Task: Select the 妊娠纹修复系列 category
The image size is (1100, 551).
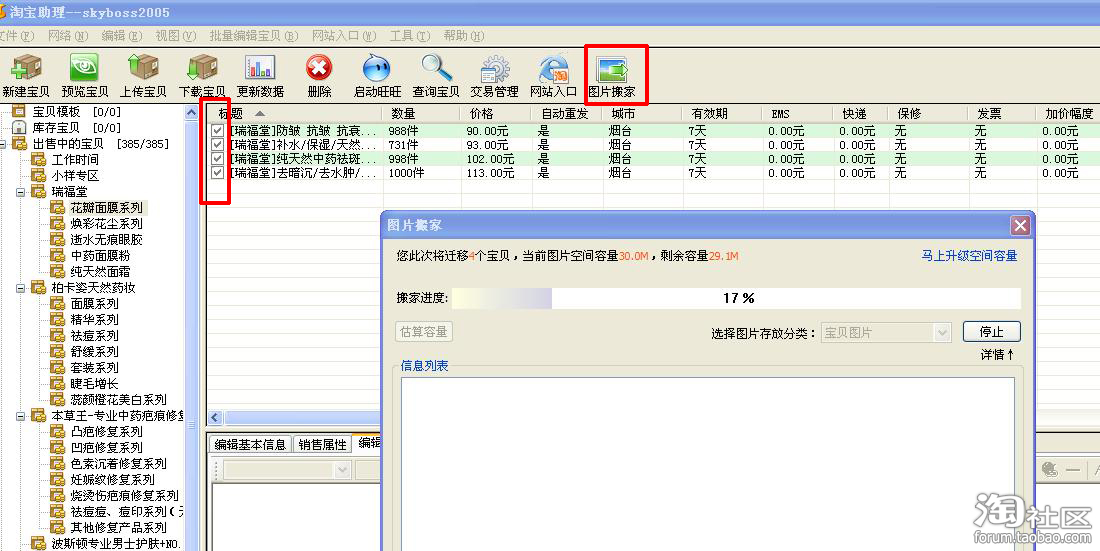Action: [113, 479]
